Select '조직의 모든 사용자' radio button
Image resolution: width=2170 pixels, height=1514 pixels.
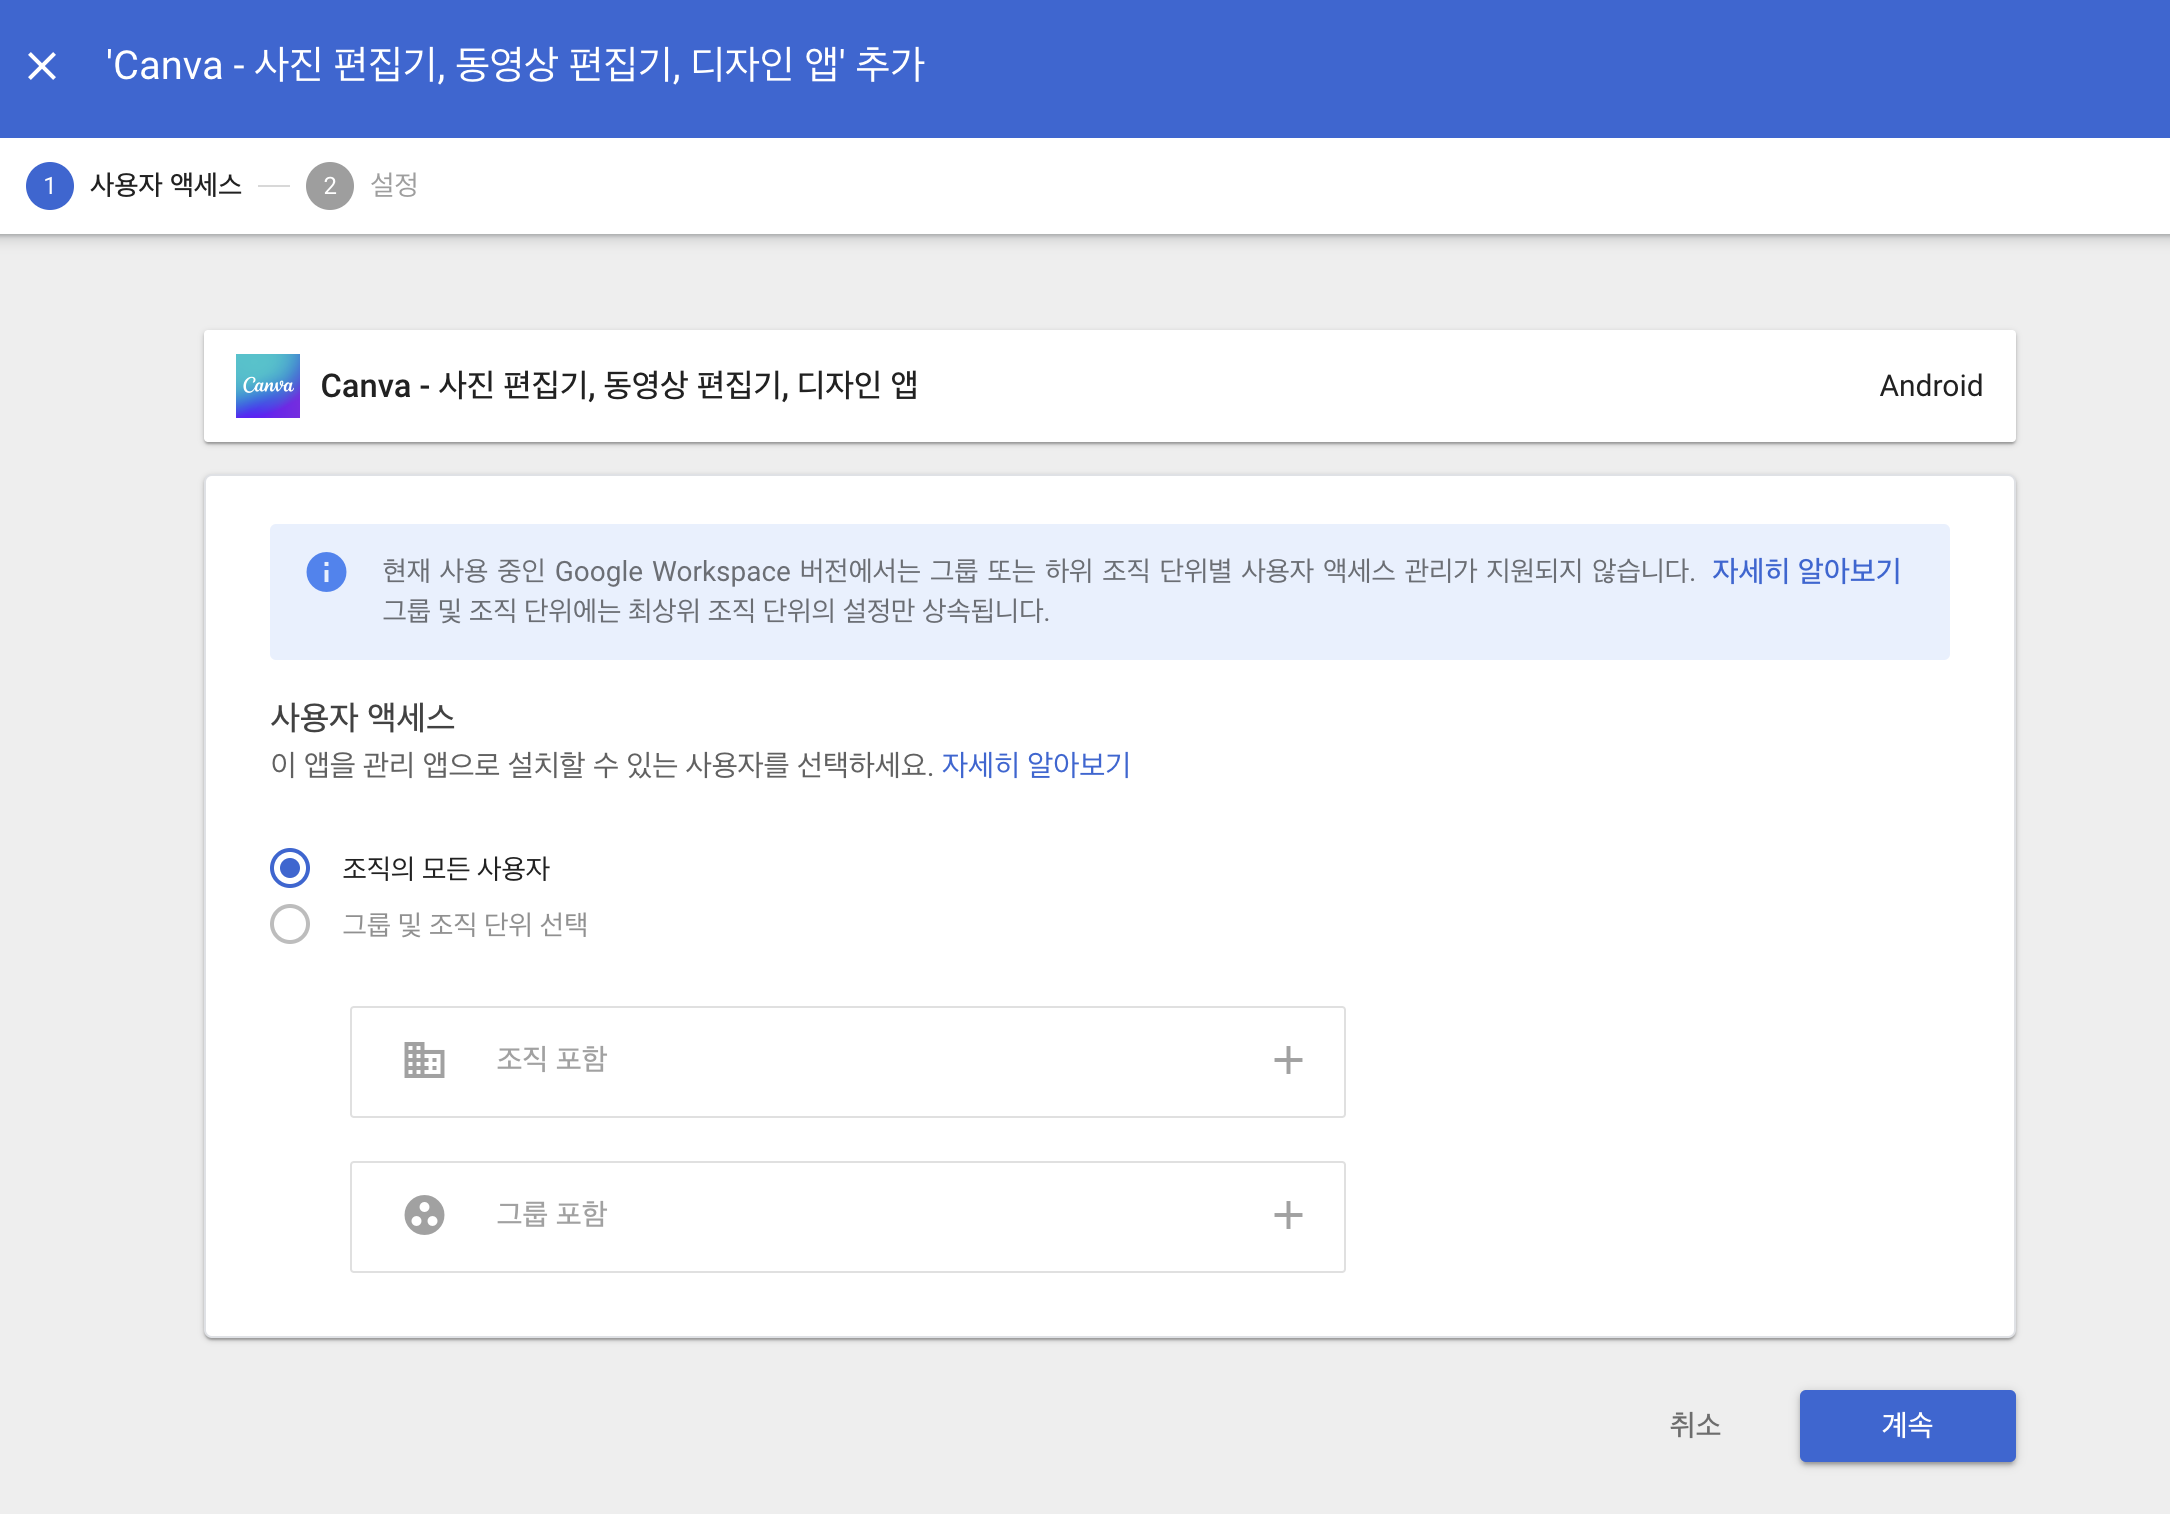[290, 868]
